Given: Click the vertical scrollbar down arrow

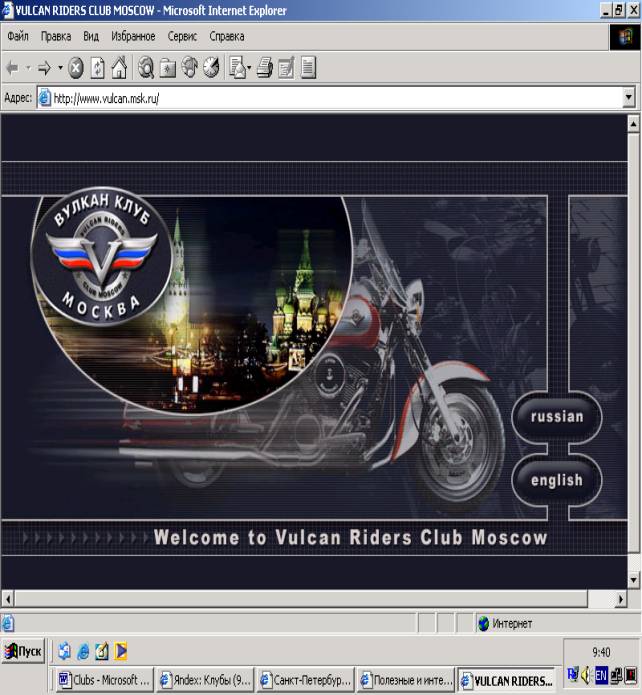Looking at the screenshot, I should point(634,579).
